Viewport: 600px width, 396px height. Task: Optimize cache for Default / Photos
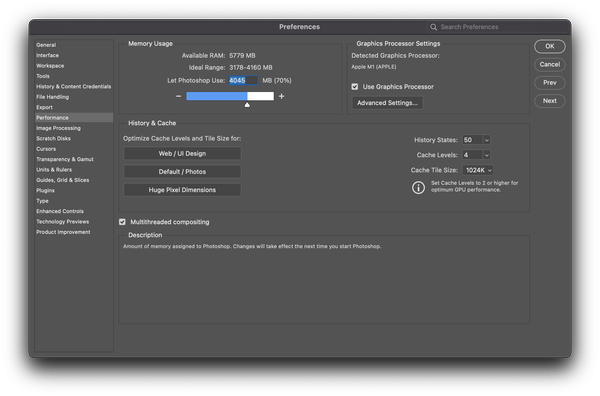tap(182, 172)
